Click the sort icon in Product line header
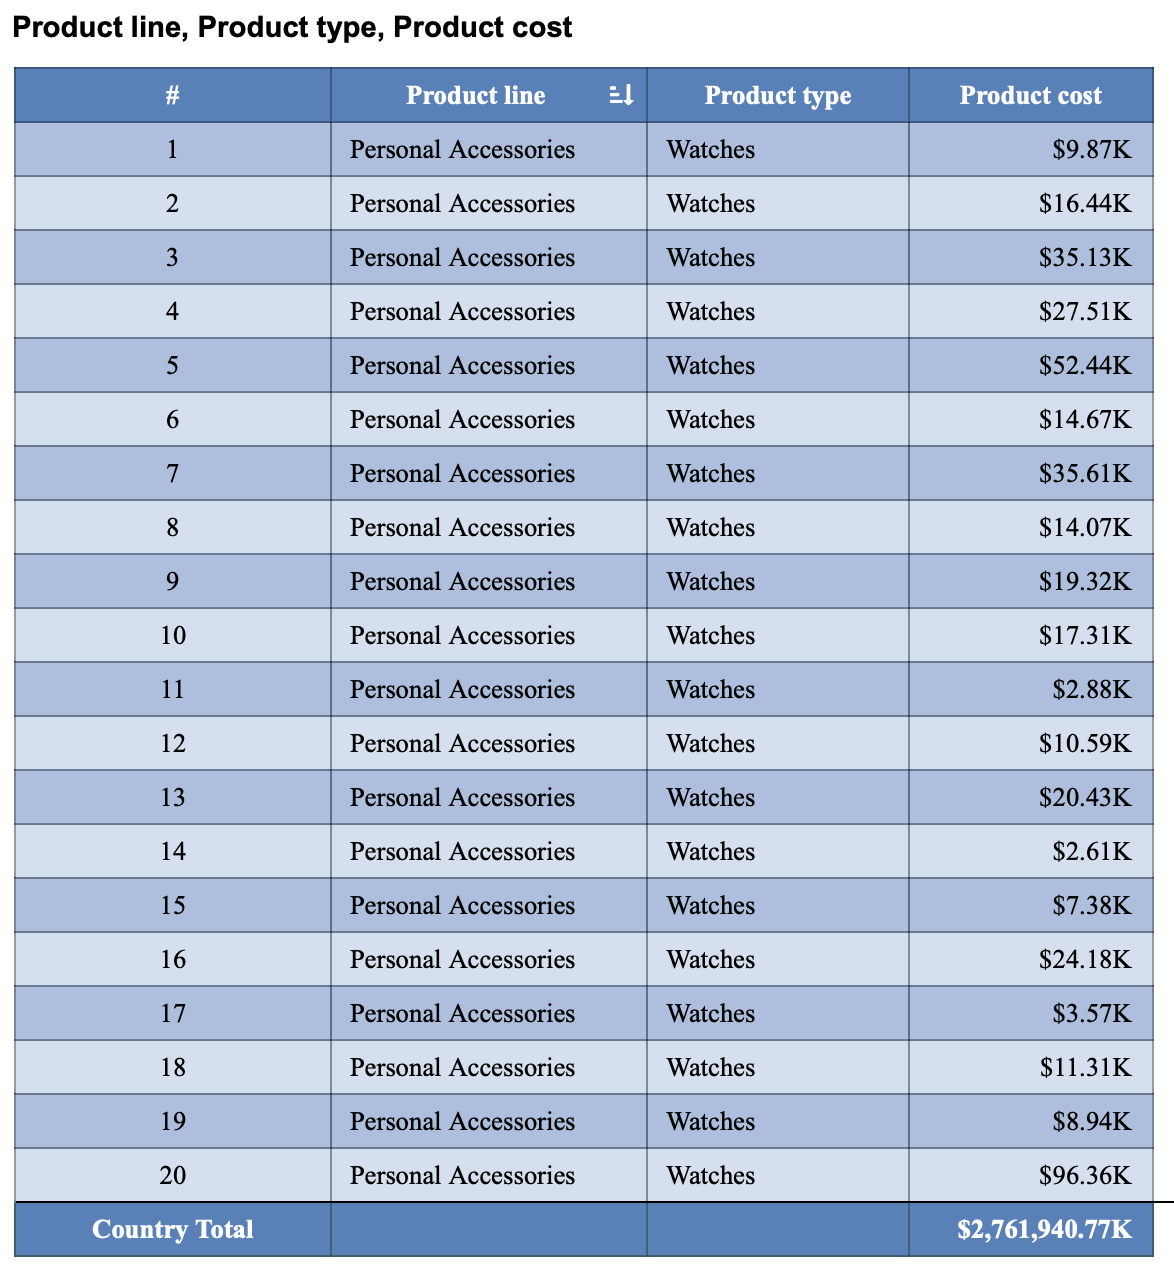 coord(621,96)
